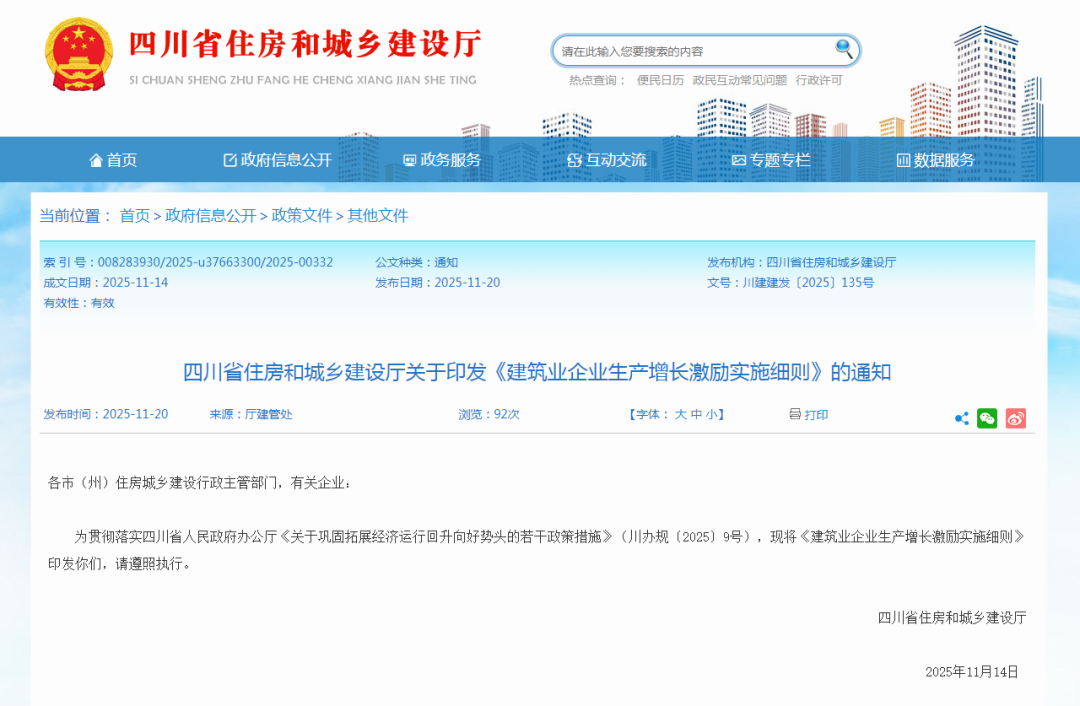This screenshot has height=706, width=1080.
Task: Share the article via the Weibo icon
Action: pos(1016,418)
